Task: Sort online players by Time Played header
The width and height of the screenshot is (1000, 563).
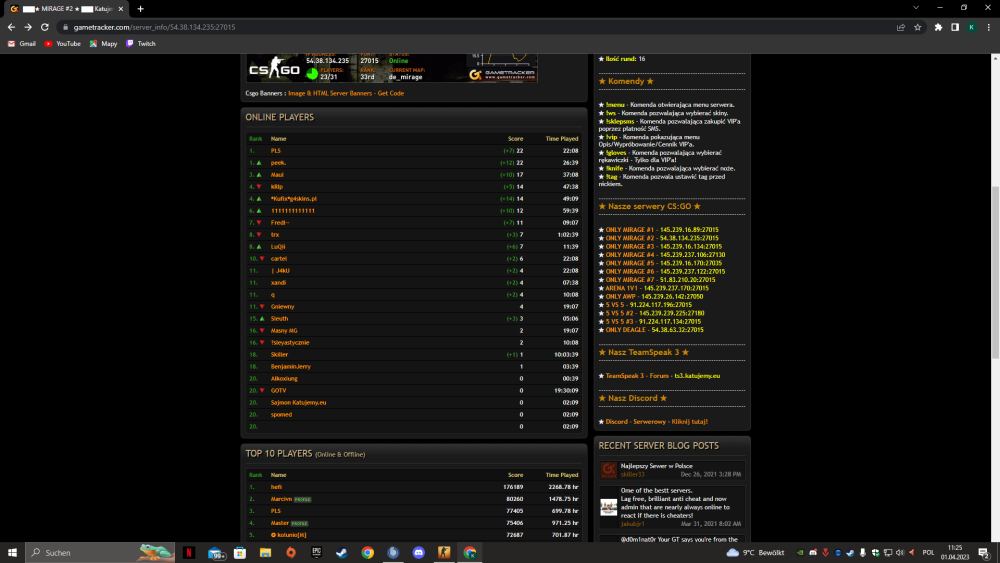Action: pyautogui.click(x=562, y=138)
